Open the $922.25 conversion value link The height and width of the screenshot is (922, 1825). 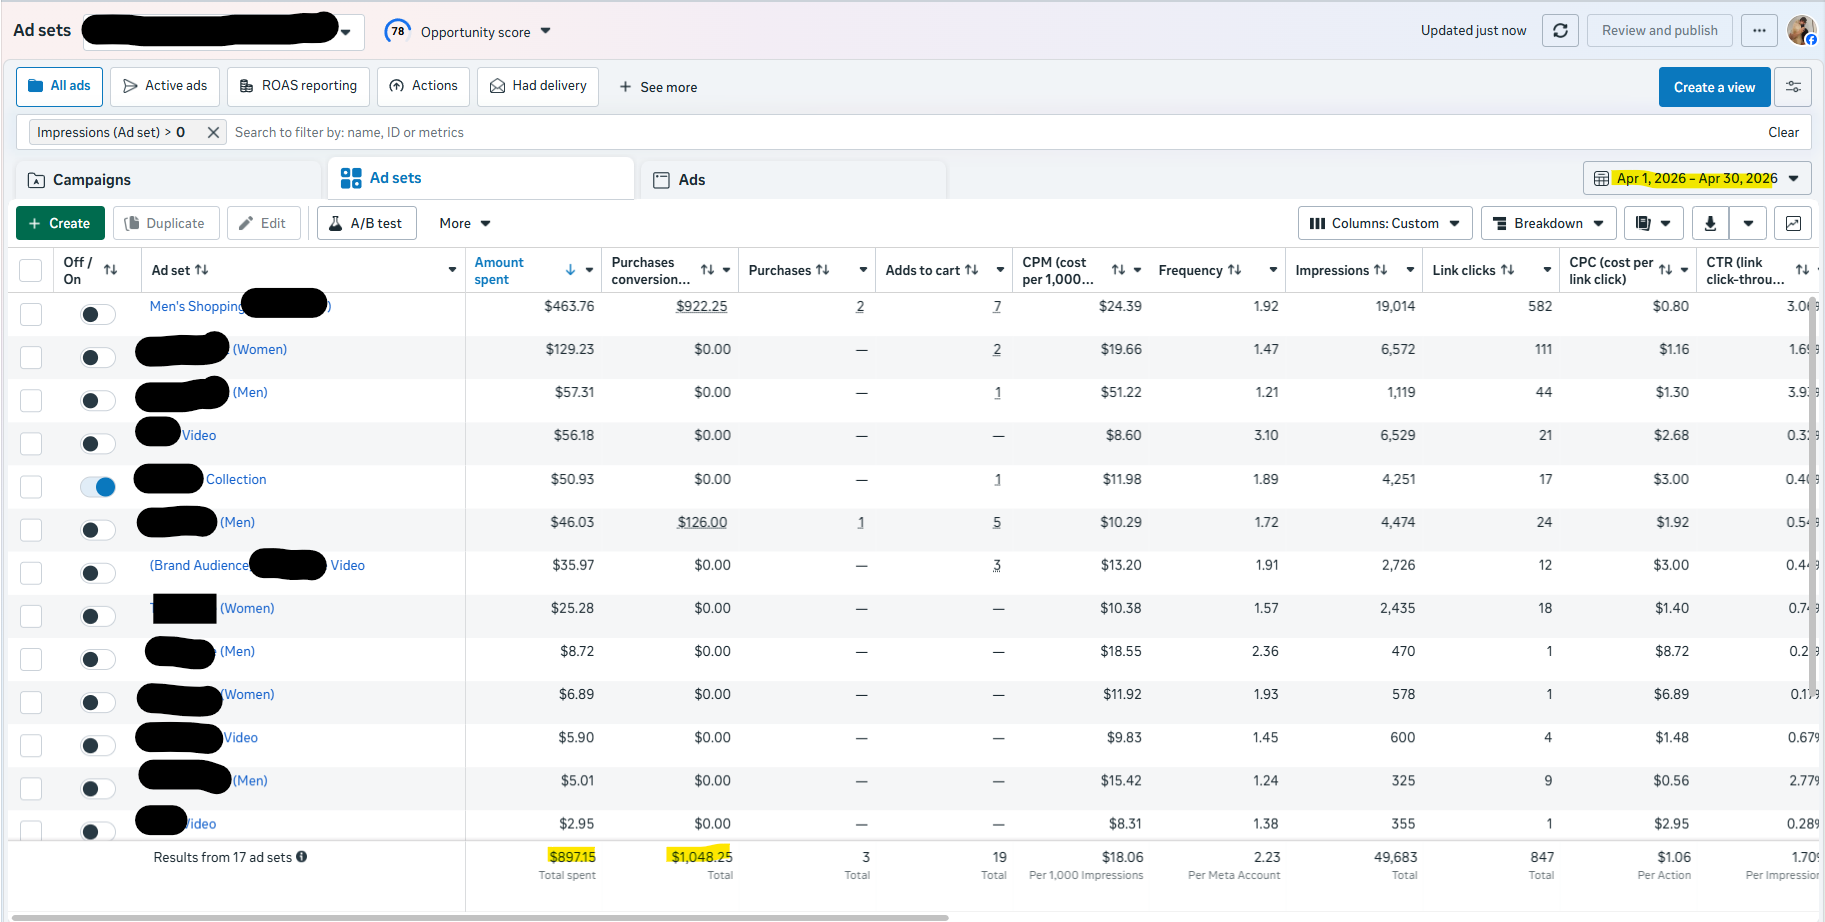point(701,306)
